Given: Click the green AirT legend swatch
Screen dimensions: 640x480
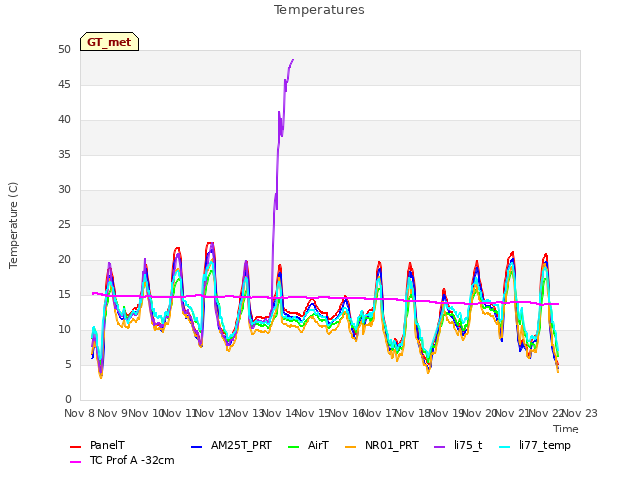Looking at the screenshot, I should coord(294,447).
